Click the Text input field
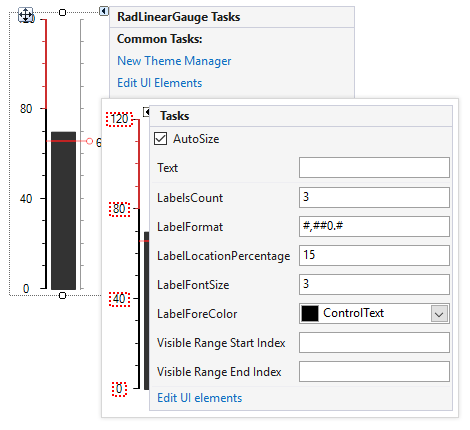 pos(374,168)
